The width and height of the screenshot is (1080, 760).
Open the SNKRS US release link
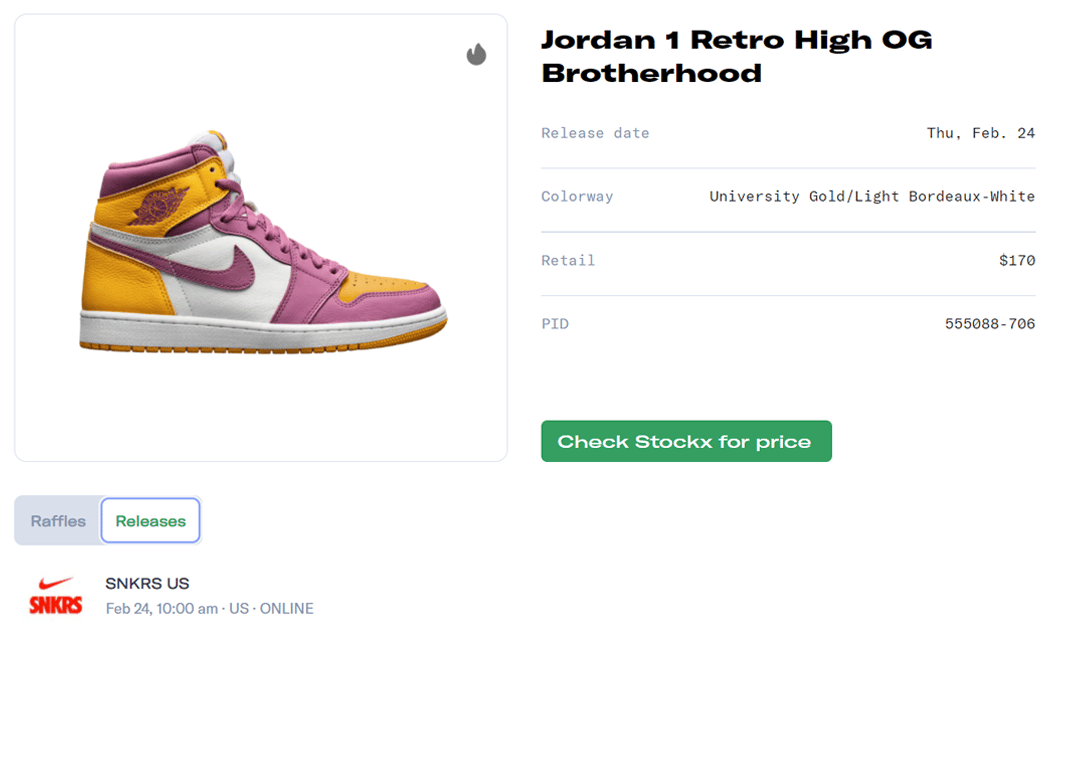tap(147, 584)
